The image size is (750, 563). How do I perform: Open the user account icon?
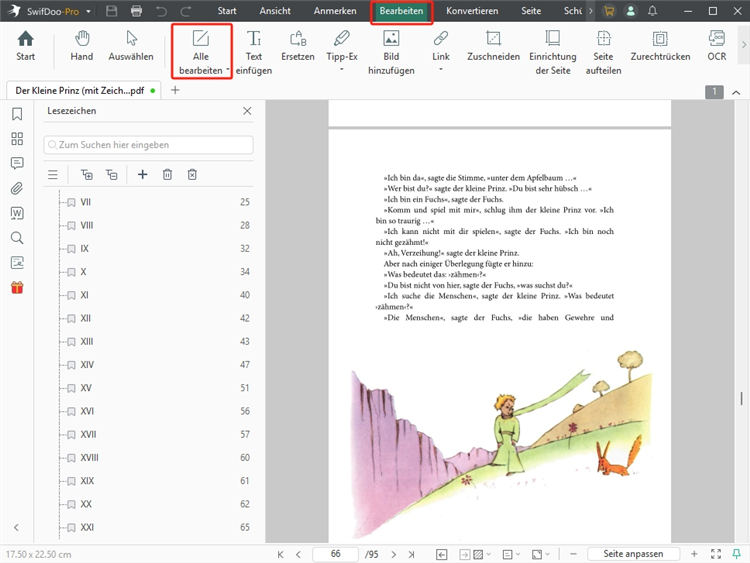(x=631, y=11)
